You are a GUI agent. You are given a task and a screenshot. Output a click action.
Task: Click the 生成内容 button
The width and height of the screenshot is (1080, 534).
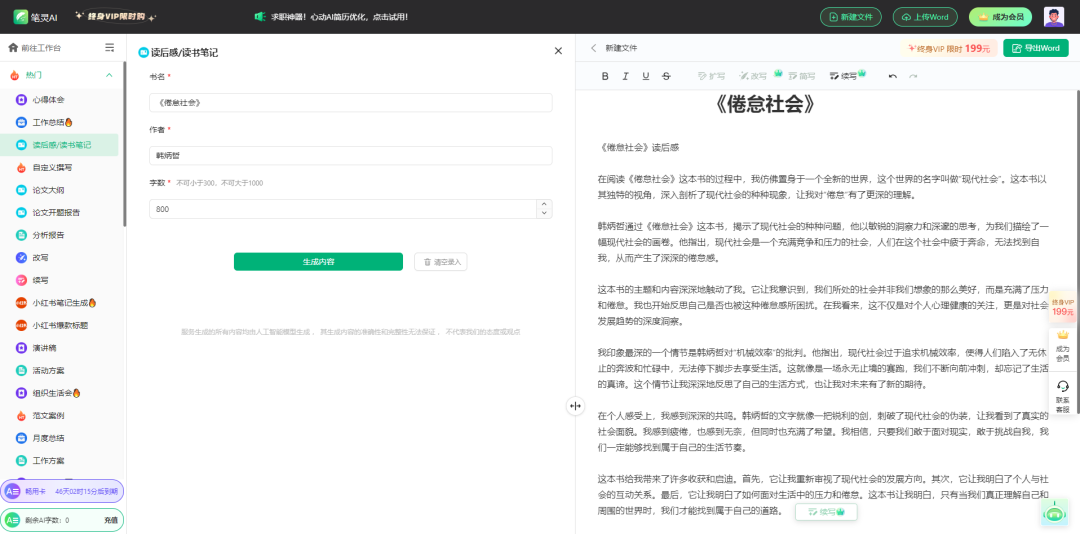point(318,262)
